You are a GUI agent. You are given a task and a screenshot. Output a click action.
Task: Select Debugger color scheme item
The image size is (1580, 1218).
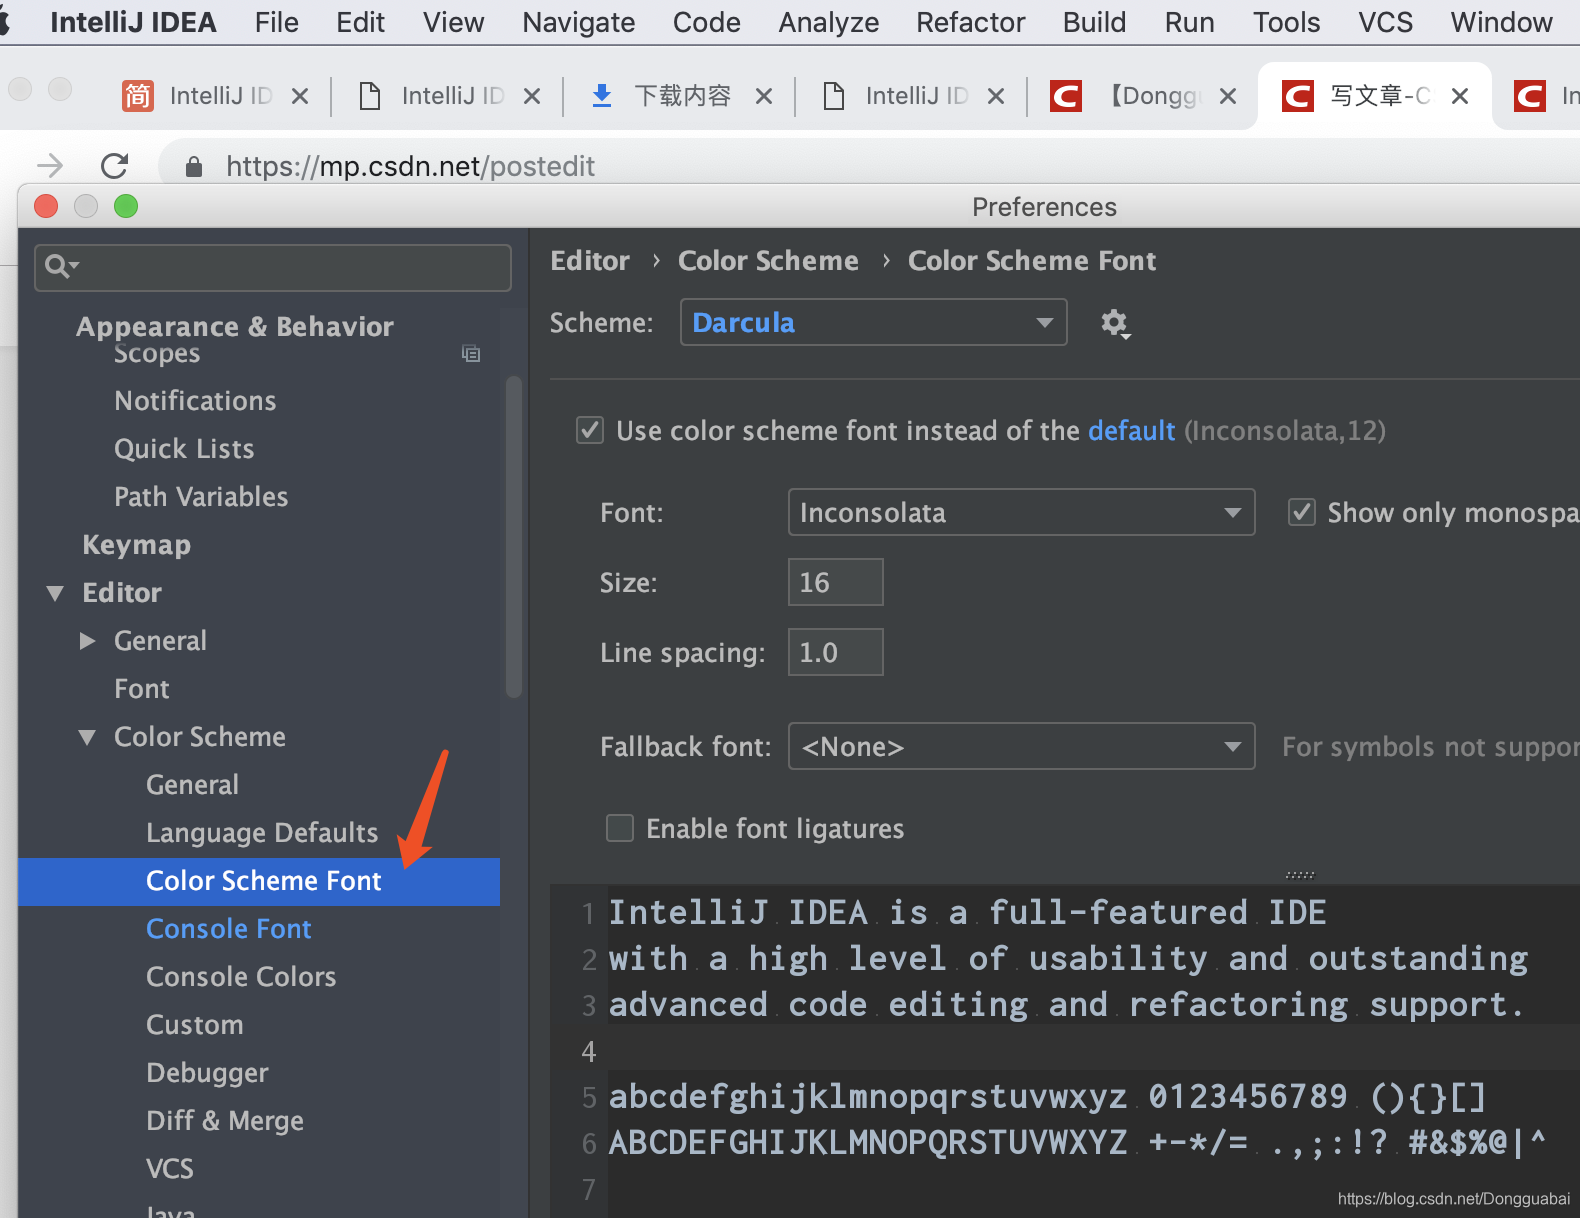207,1073
